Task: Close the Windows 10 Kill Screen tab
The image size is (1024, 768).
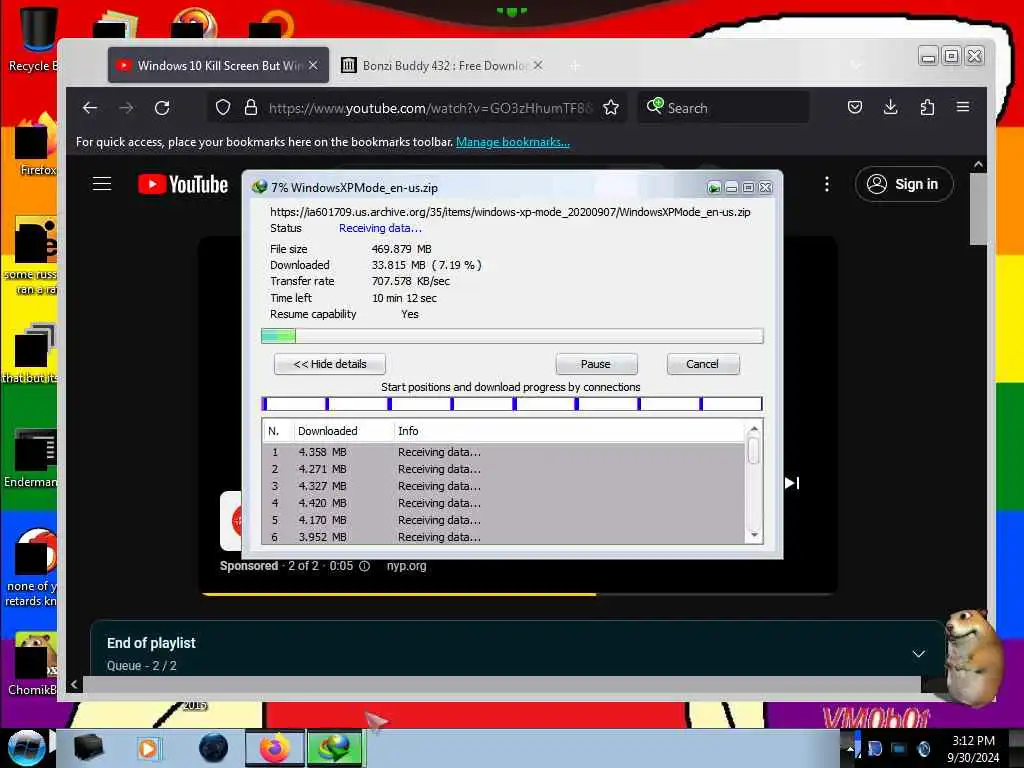Action: [313, 65]
